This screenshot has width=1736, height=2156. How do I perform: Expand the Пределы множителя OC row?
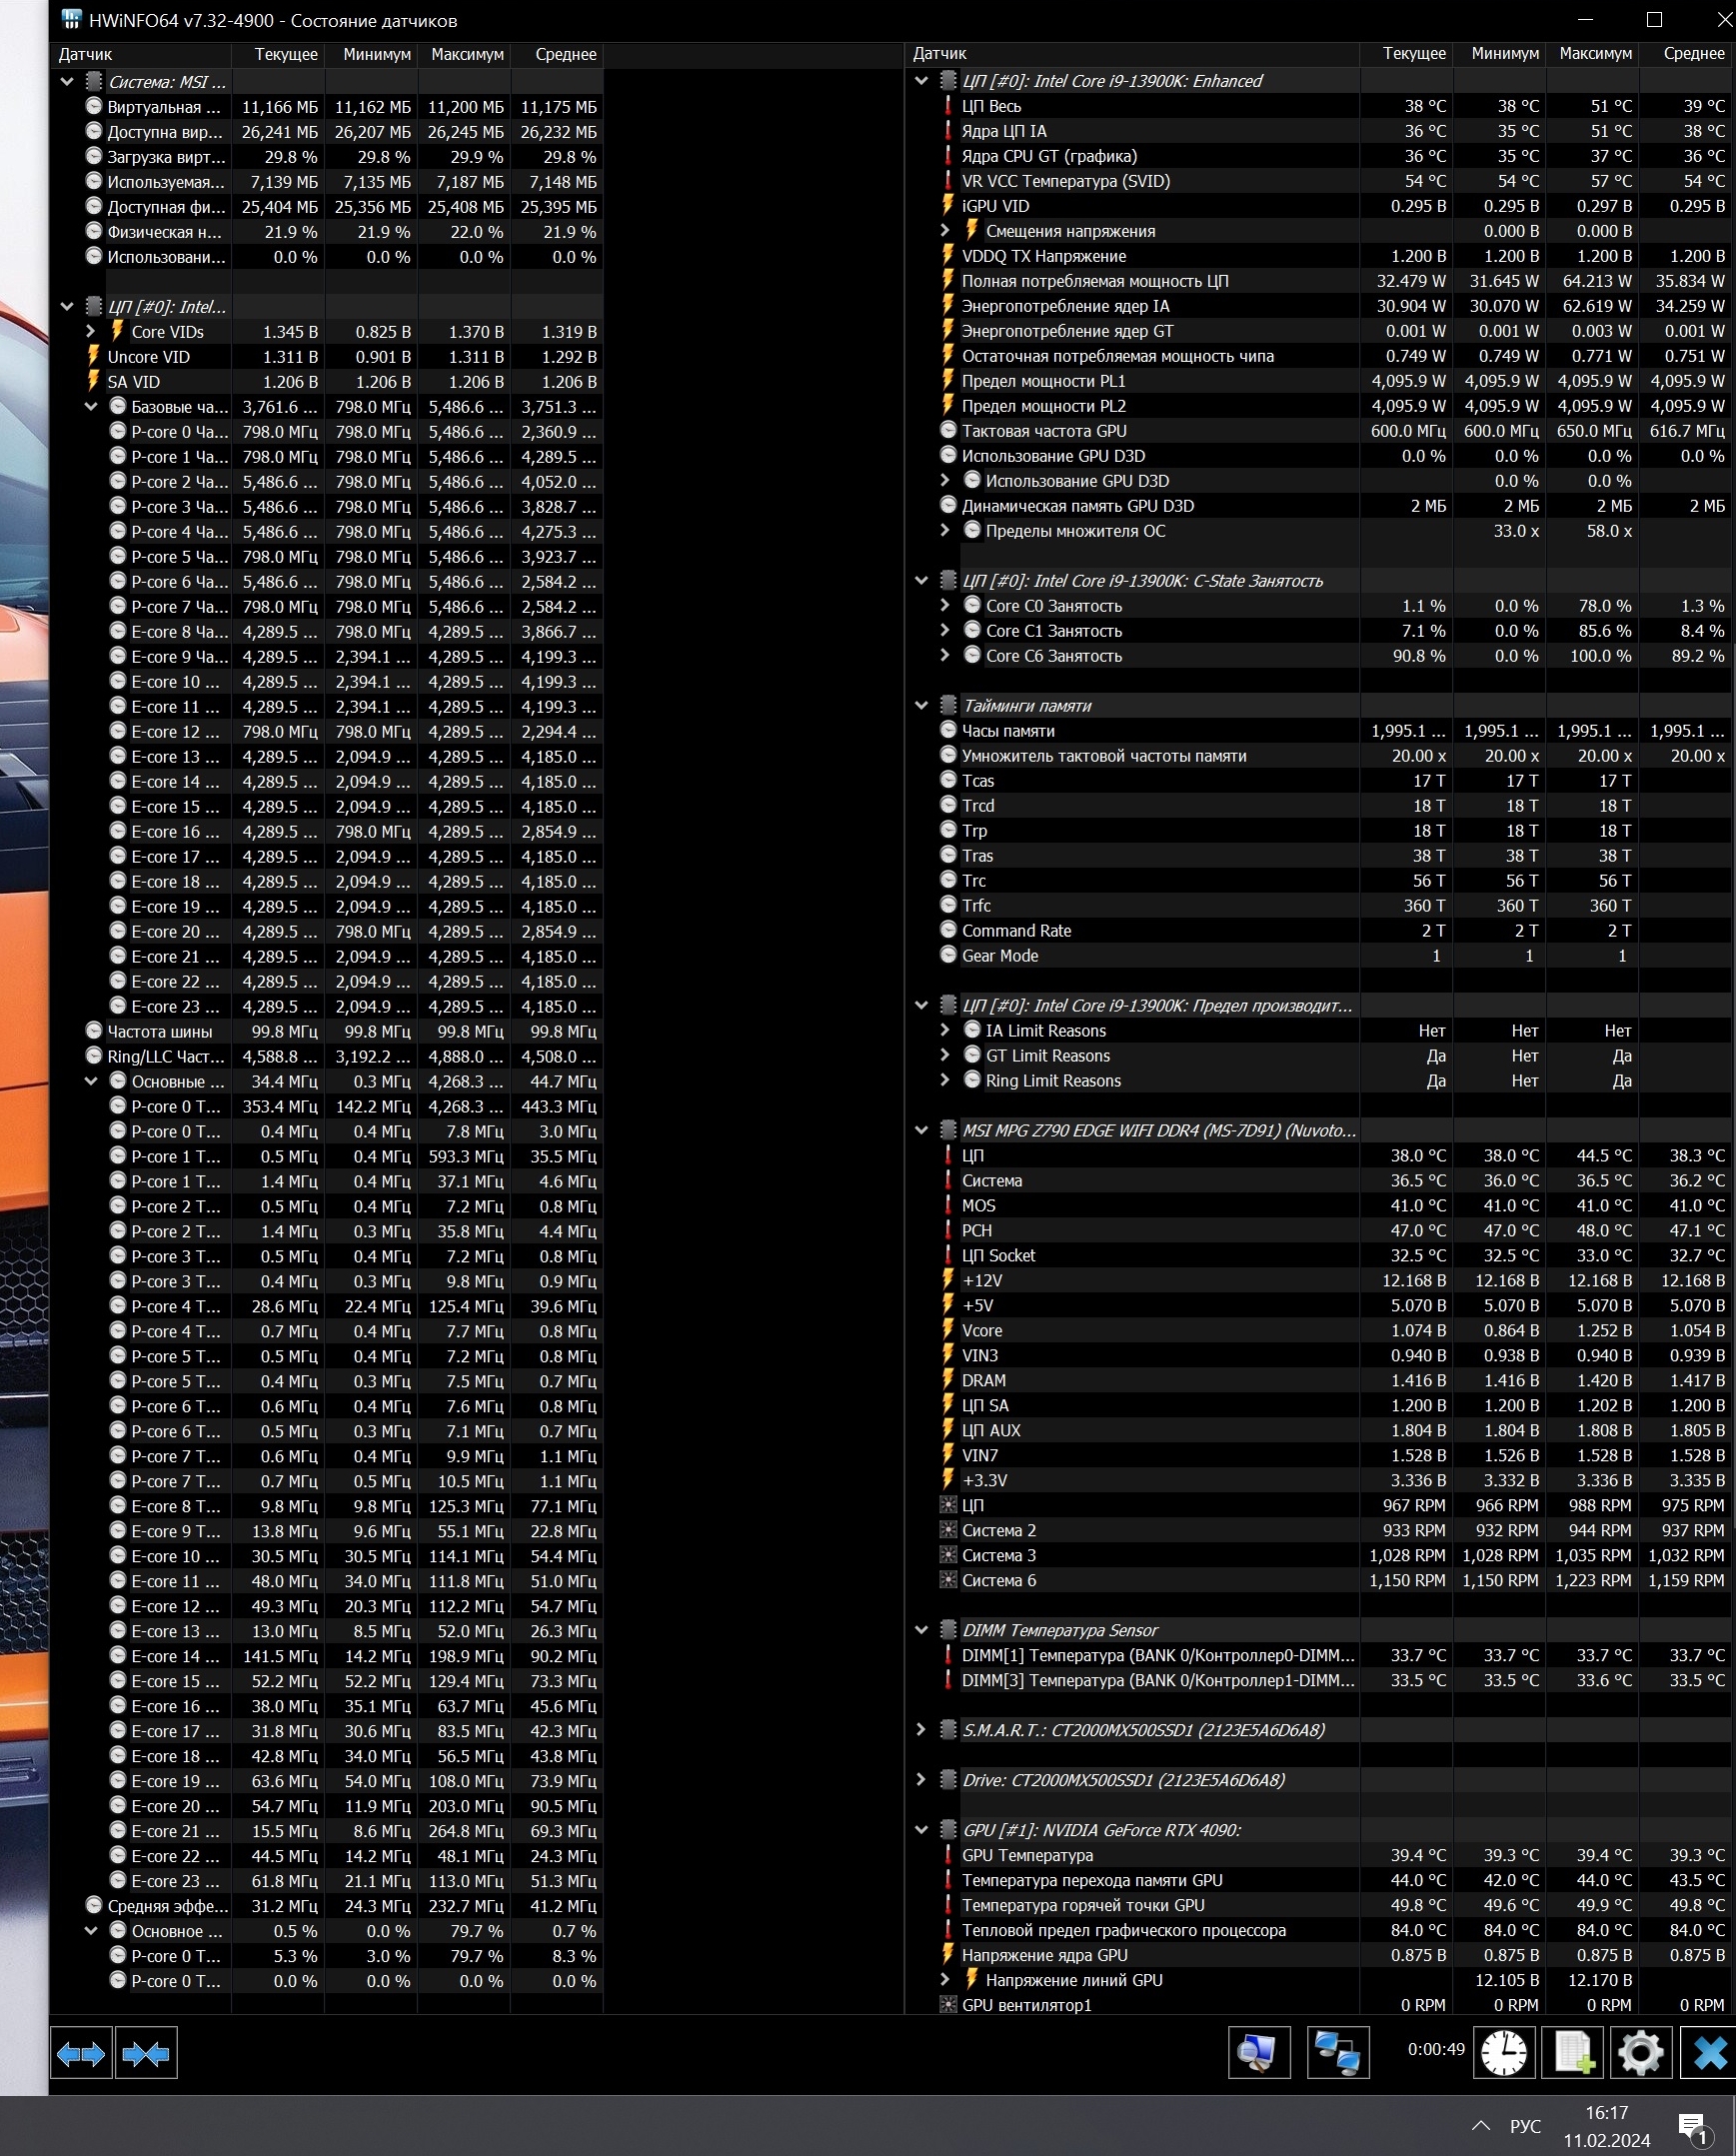pos(945,531)
